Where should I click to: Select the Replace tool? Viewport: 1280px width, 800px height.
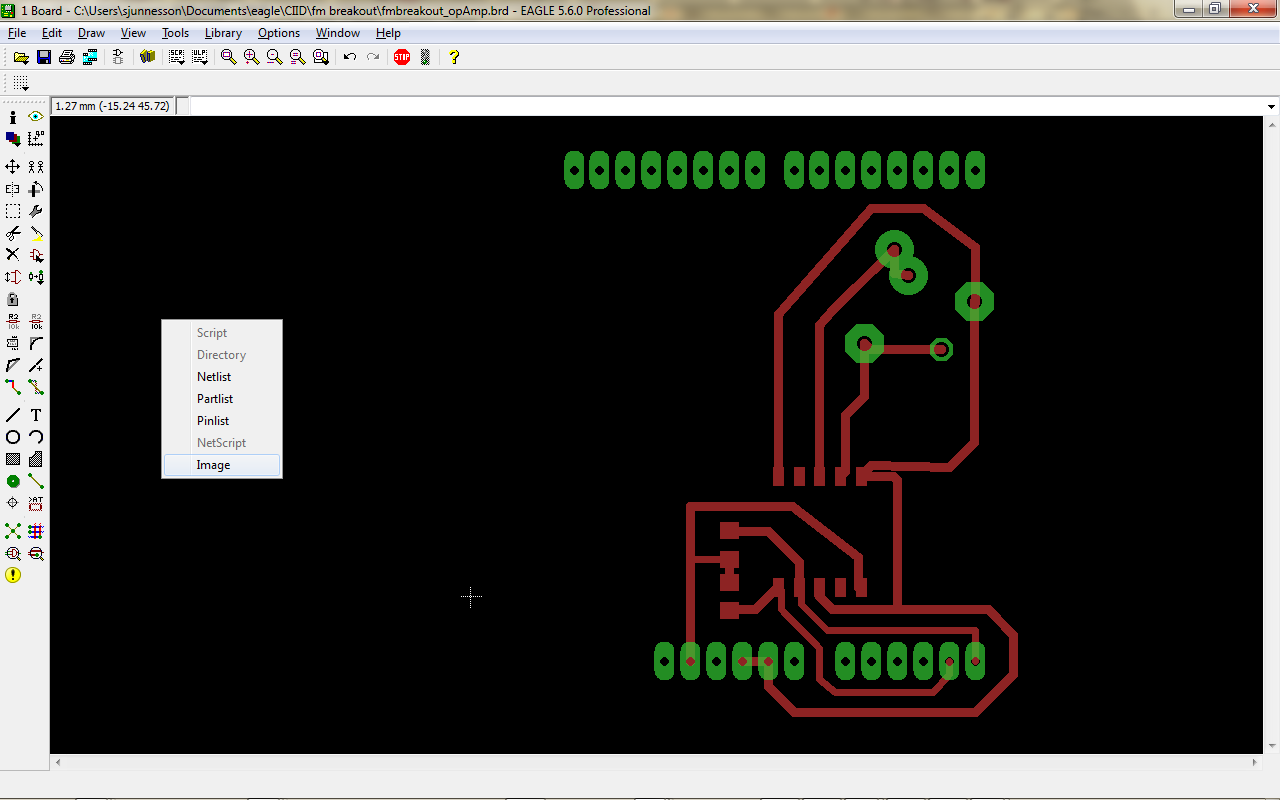36,277
